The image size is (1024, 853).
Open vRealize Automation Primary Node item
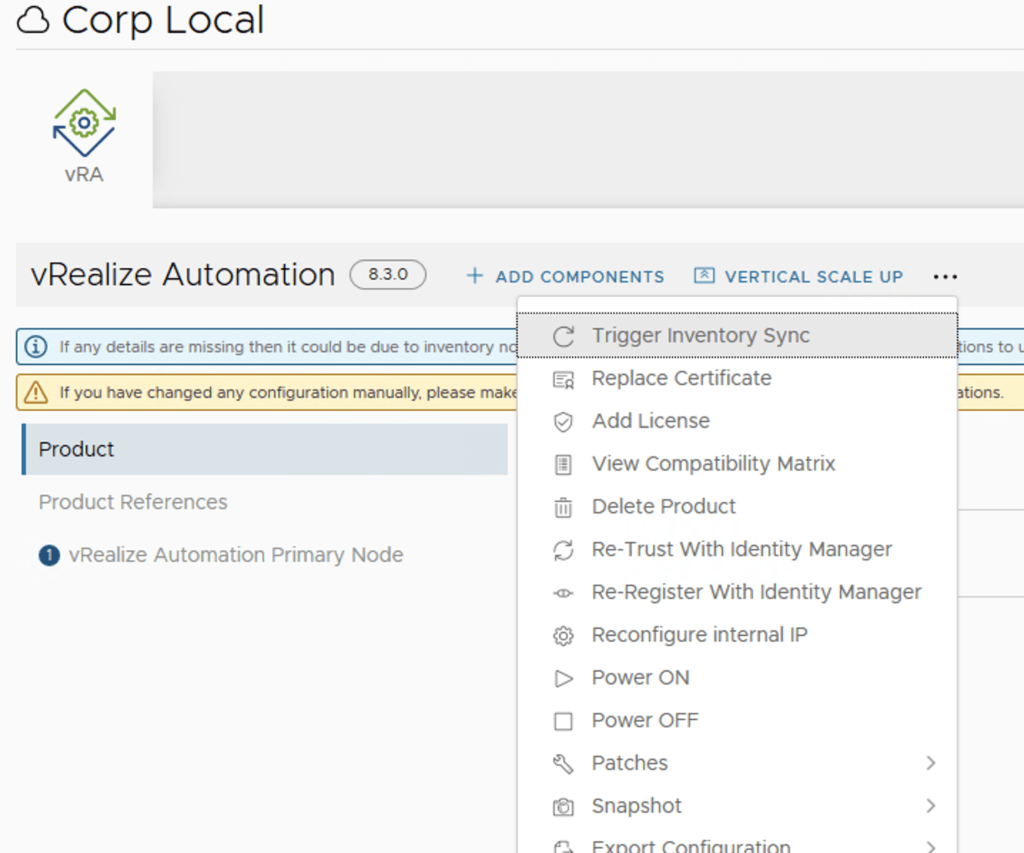click(235, 555)
